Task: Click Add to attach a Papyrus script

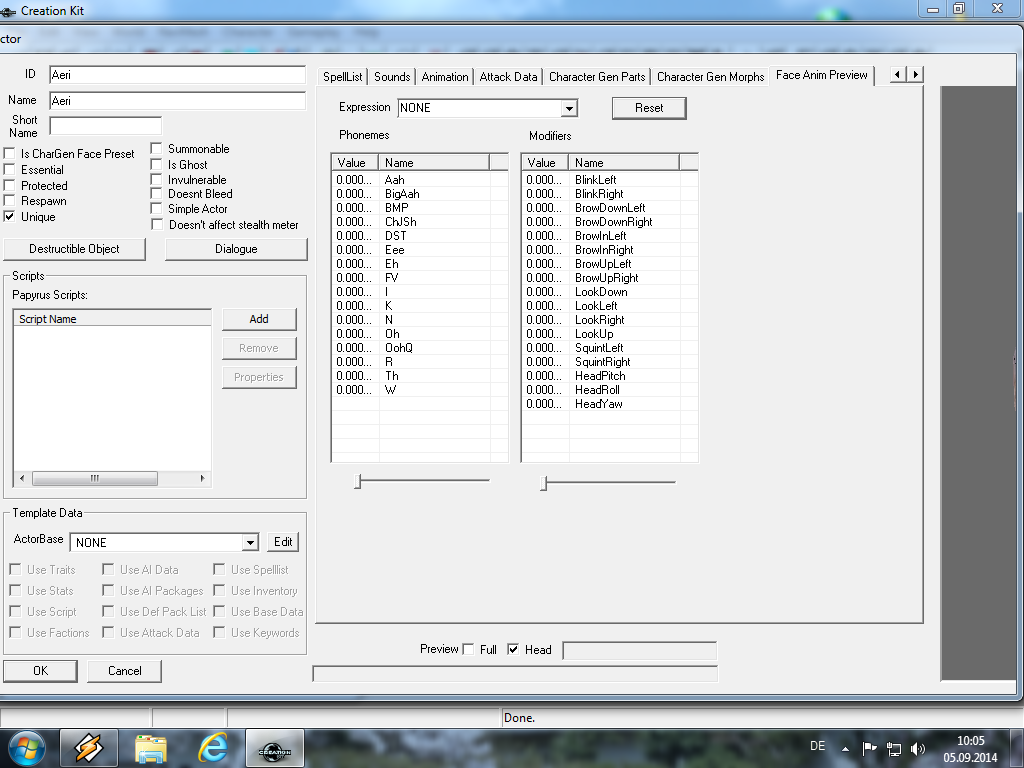Action: click(259, 319)
